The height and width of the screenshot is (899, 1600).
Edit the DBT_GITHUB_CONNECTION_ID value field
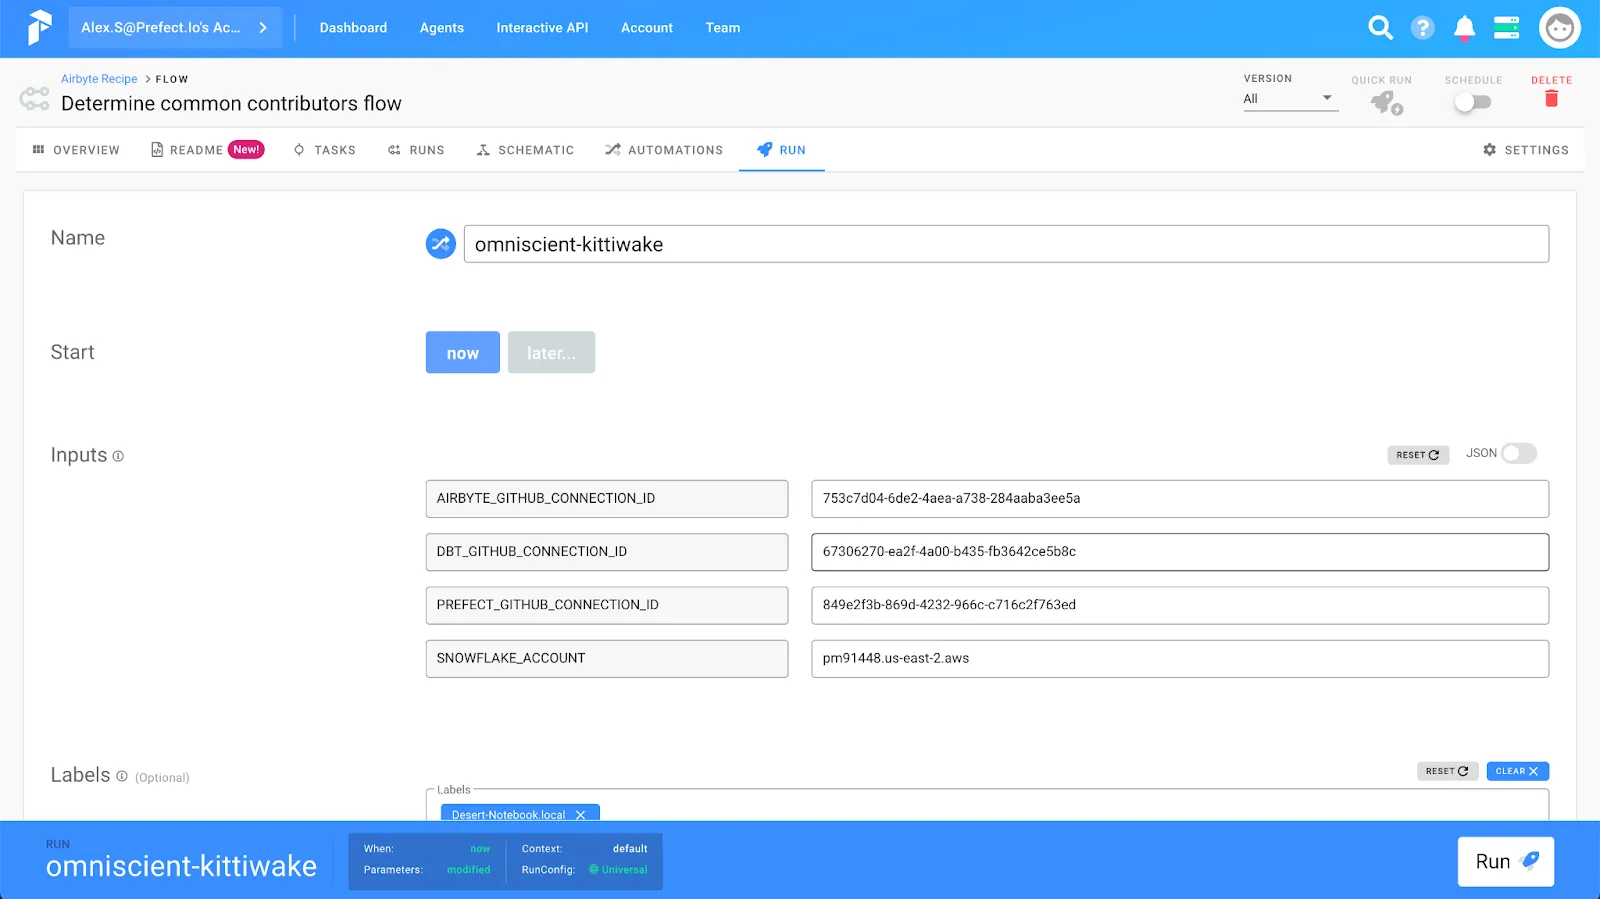point(1180,552)
